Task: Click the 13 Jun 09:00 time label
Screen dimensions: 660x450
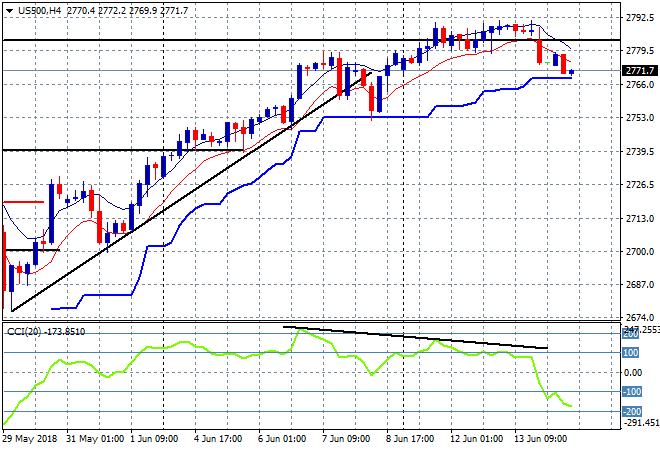Action: click(541, 439)
